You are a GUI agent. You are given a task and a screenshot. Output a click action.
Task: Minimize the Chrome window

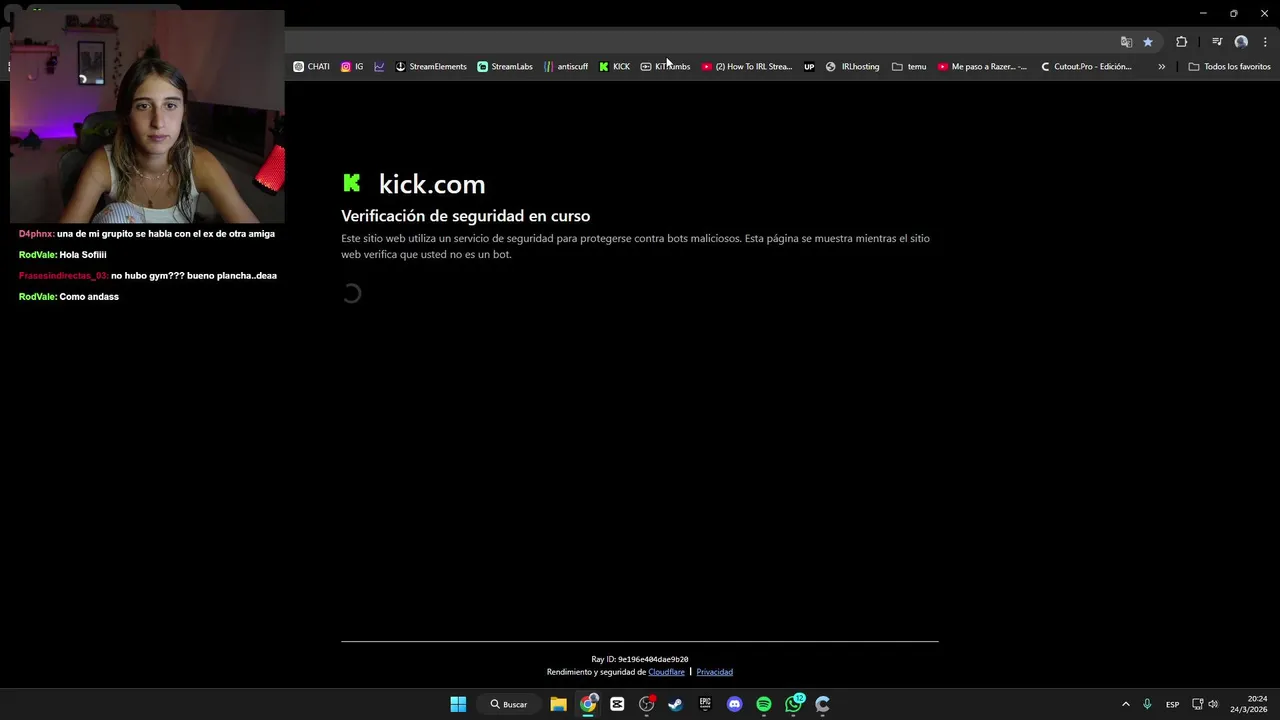click(x=1203, y=13)
